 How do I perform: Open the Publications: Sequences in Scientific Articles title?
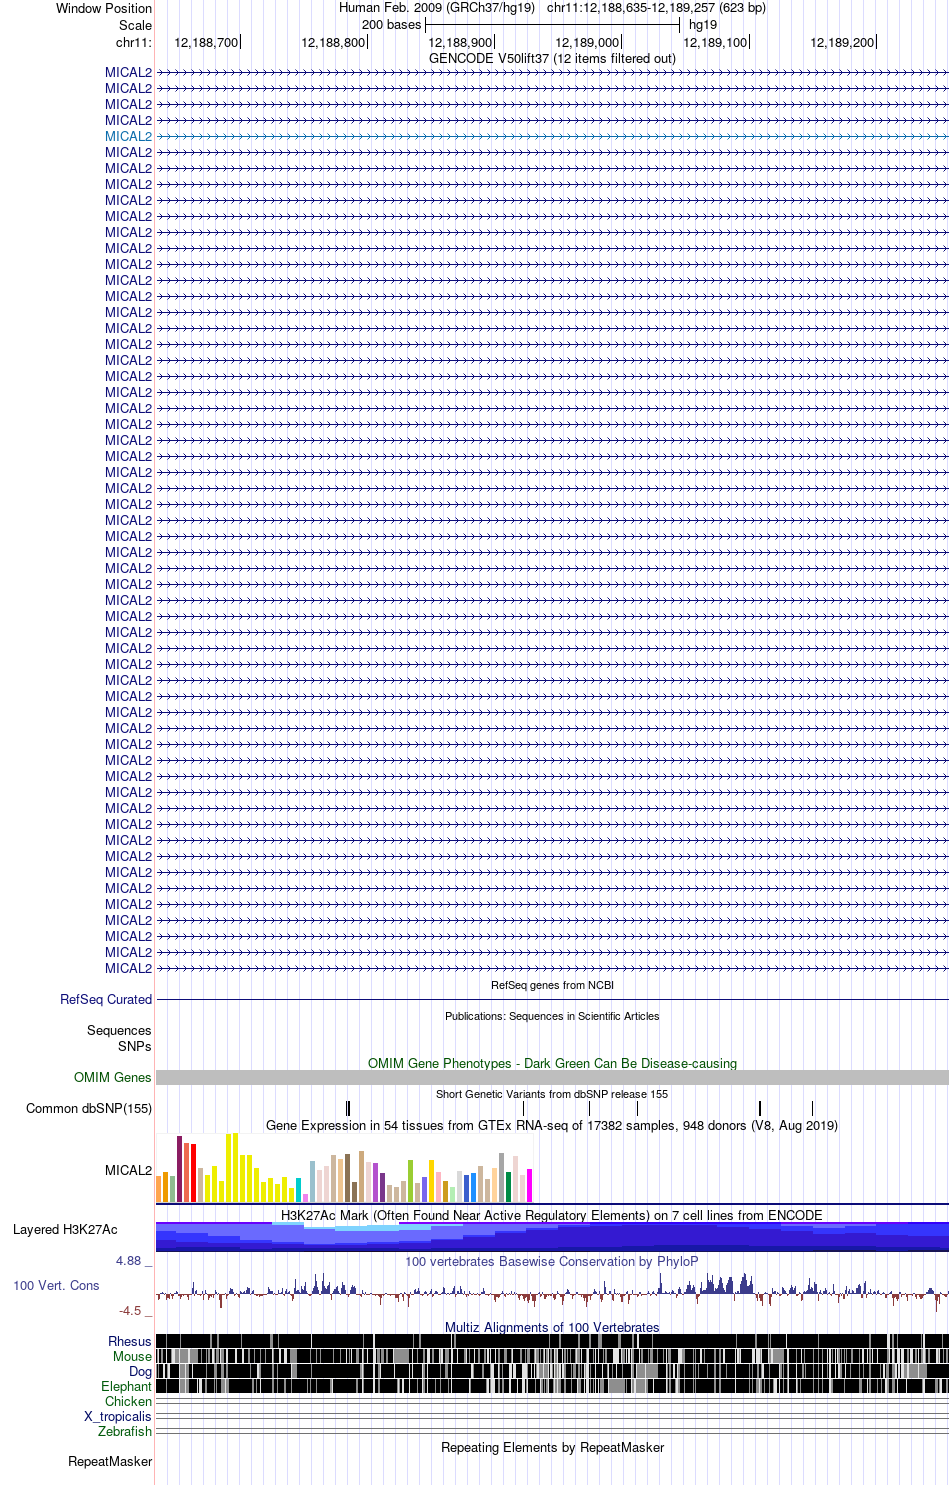tap(552, 1016)
